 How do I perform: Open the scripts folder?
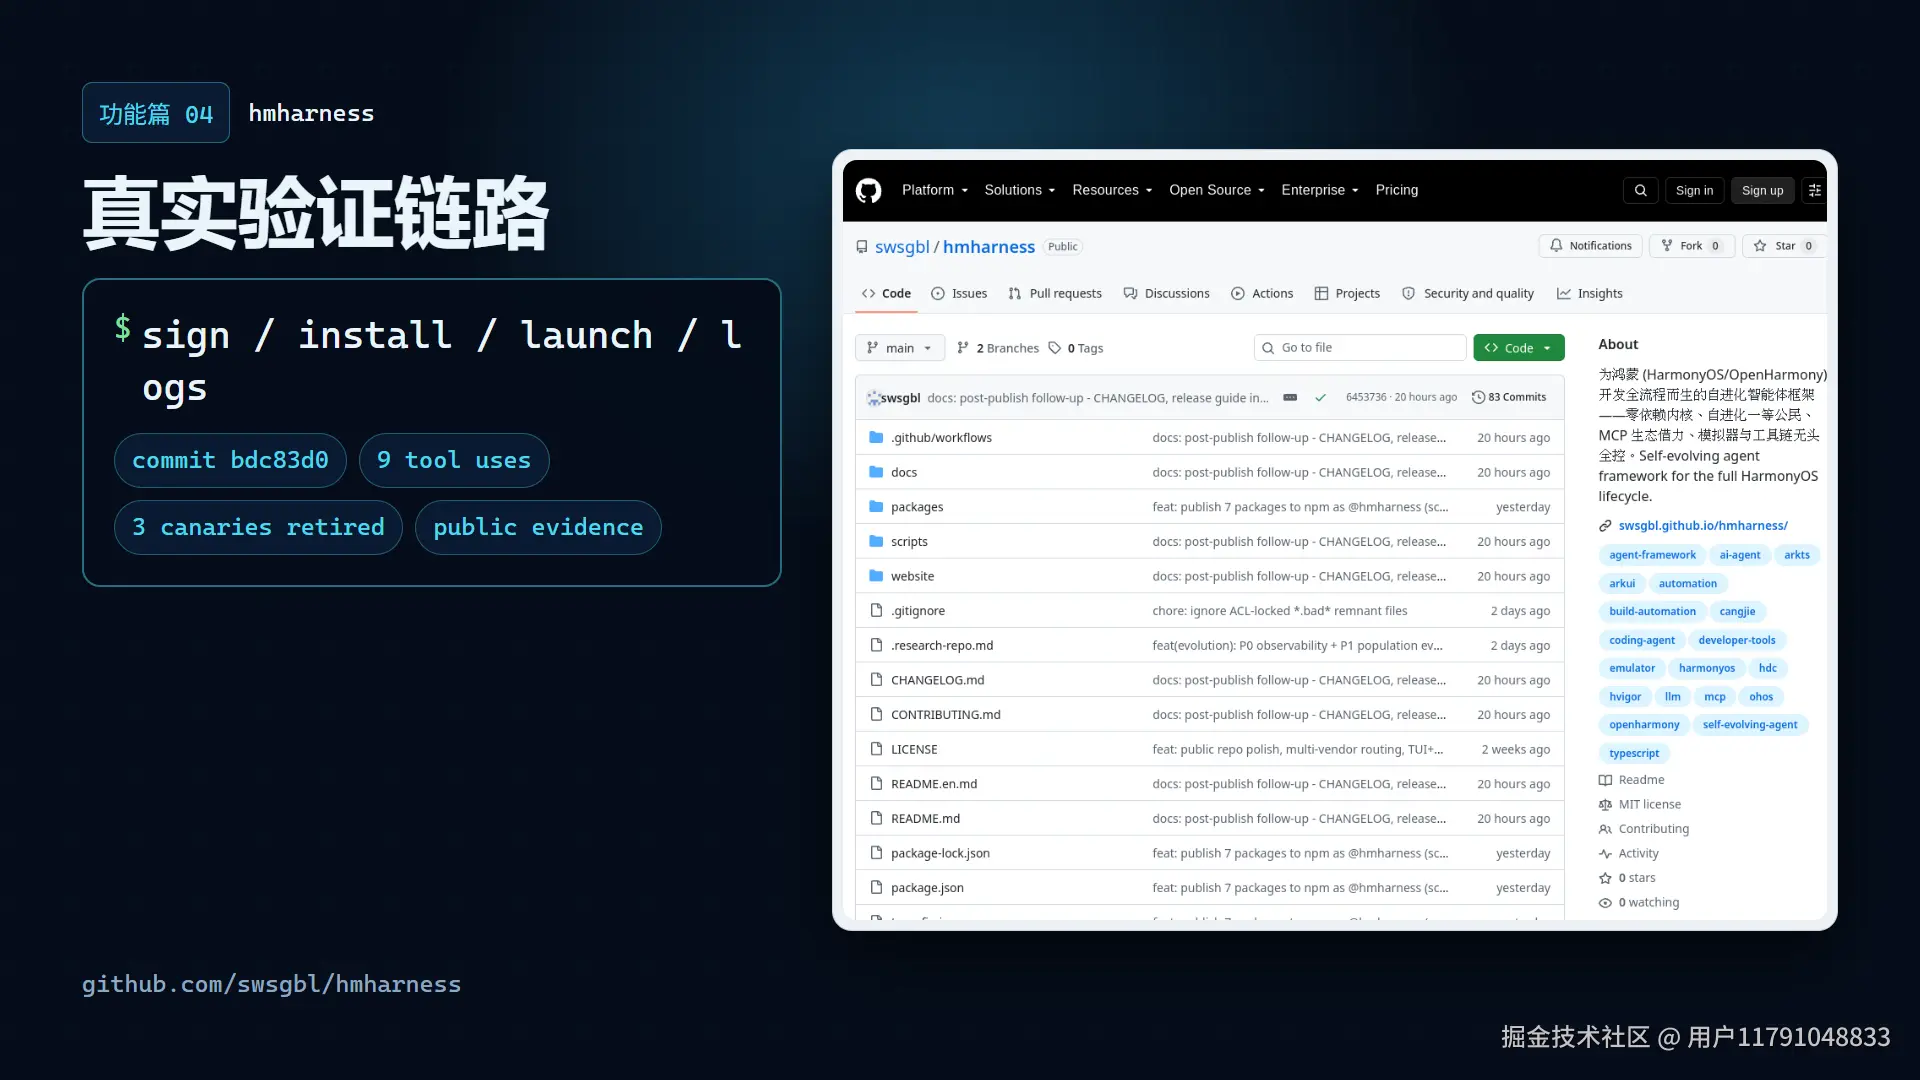pos(908,542)
